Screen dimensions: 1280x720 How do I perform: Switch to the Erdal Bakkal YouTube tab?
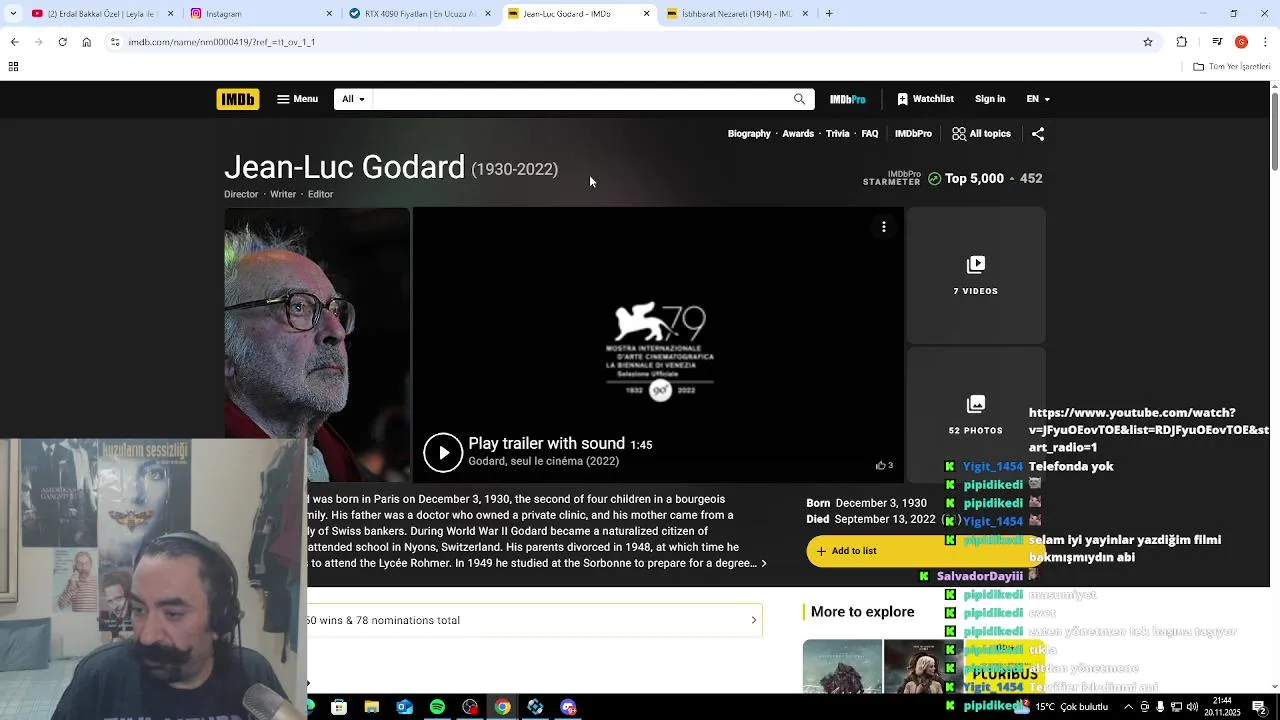[100, 14]
